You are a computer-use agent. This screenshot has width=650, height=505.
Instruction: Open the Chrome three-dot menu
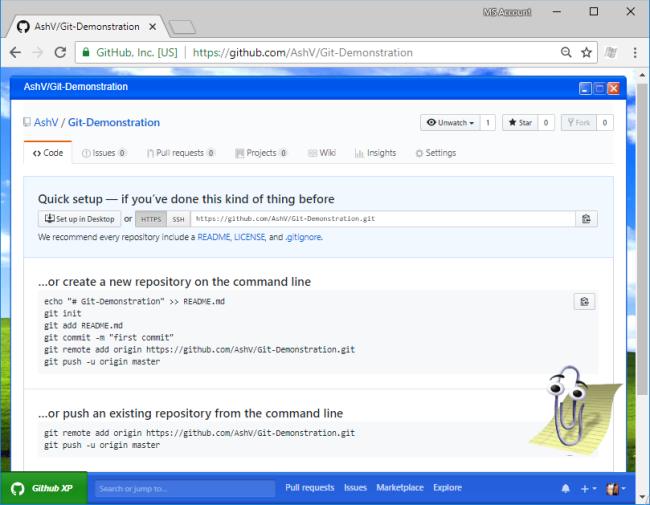635,52
